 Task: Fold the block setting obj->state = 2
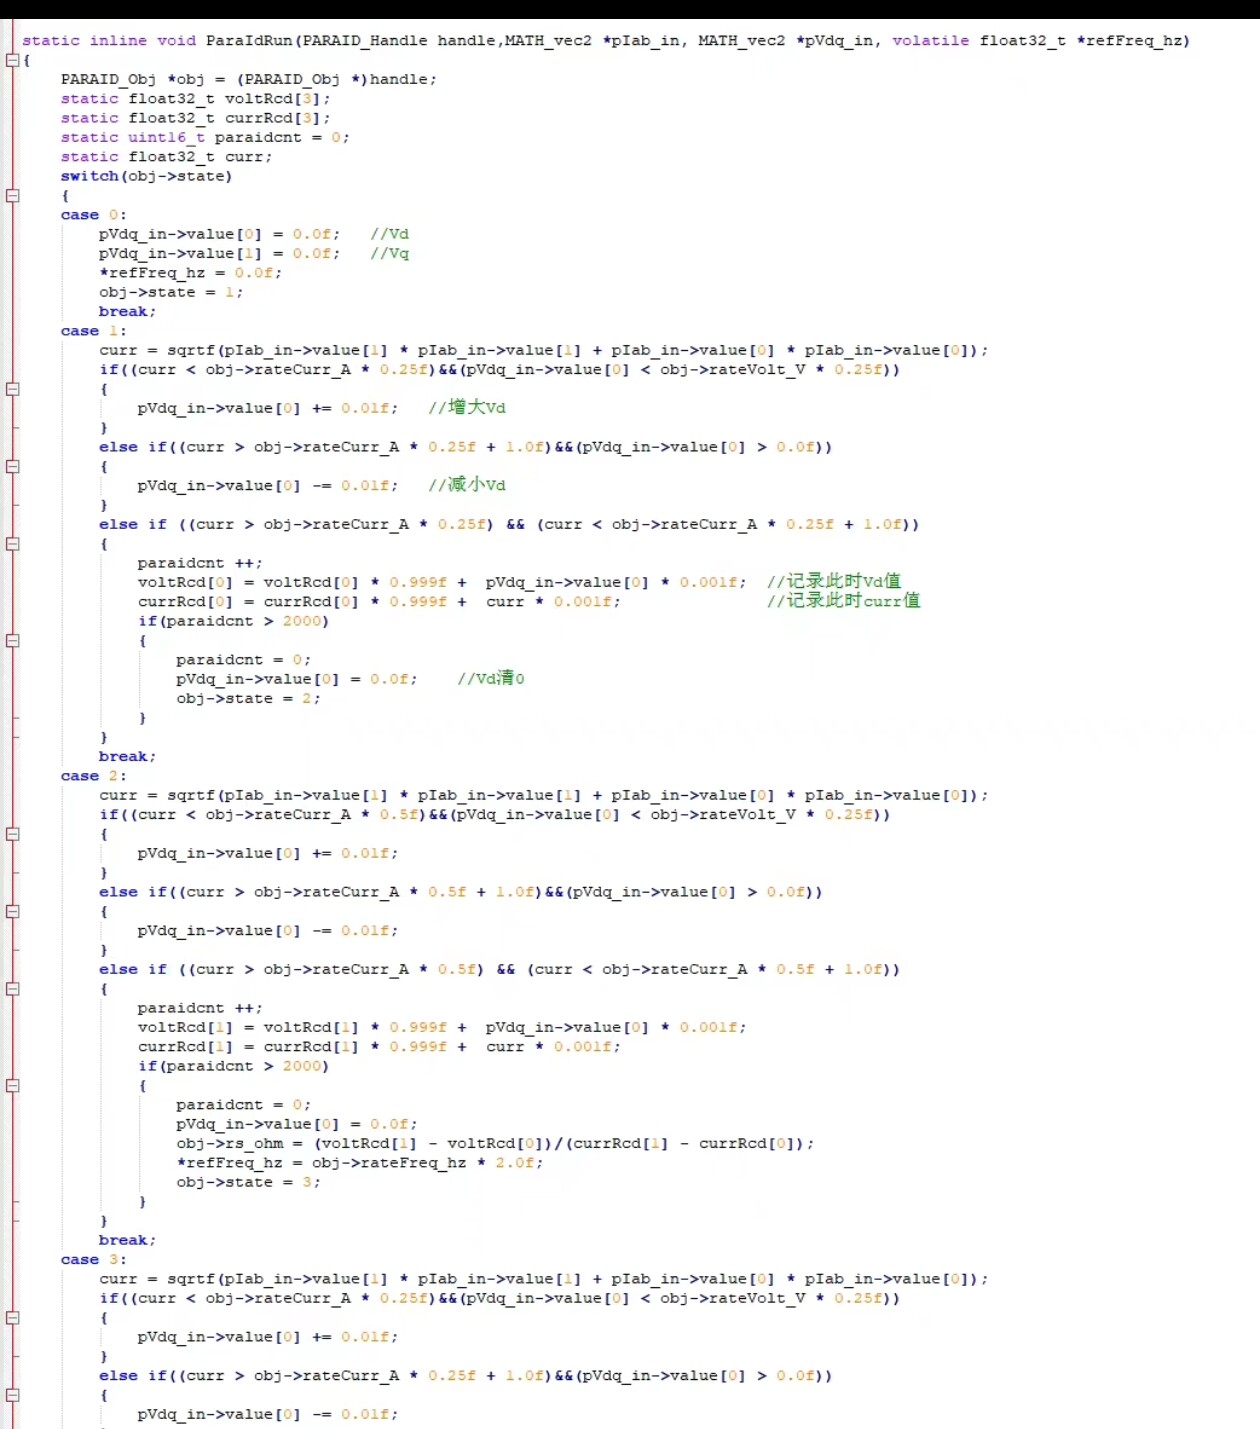coord(12,641)
